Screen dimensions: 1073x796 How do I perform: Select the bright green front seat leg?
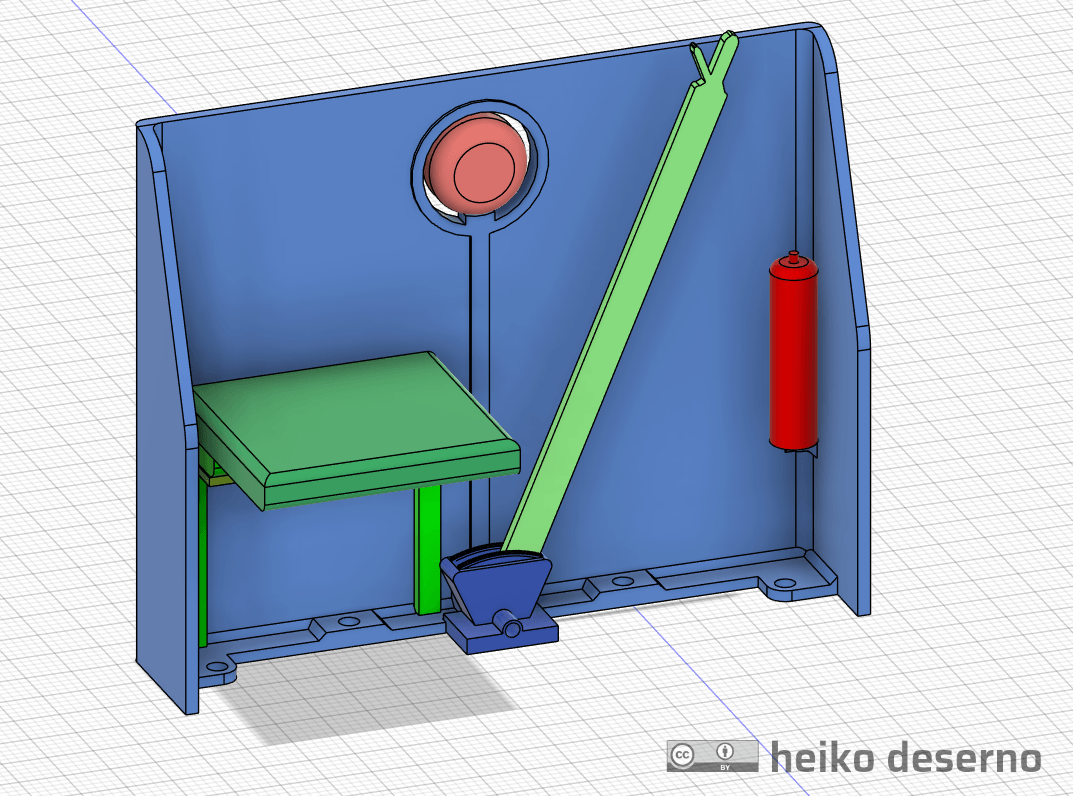coord(428,548)
